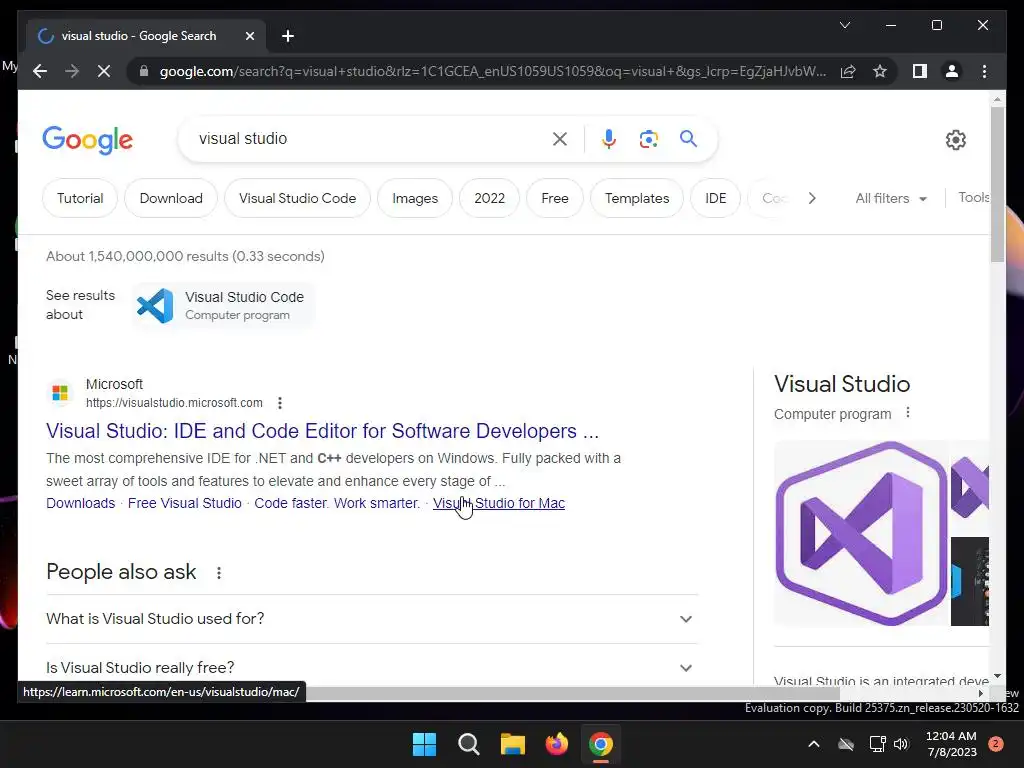Stop loading the page button
The image size is (1024, 768).
tap(104, 71)
